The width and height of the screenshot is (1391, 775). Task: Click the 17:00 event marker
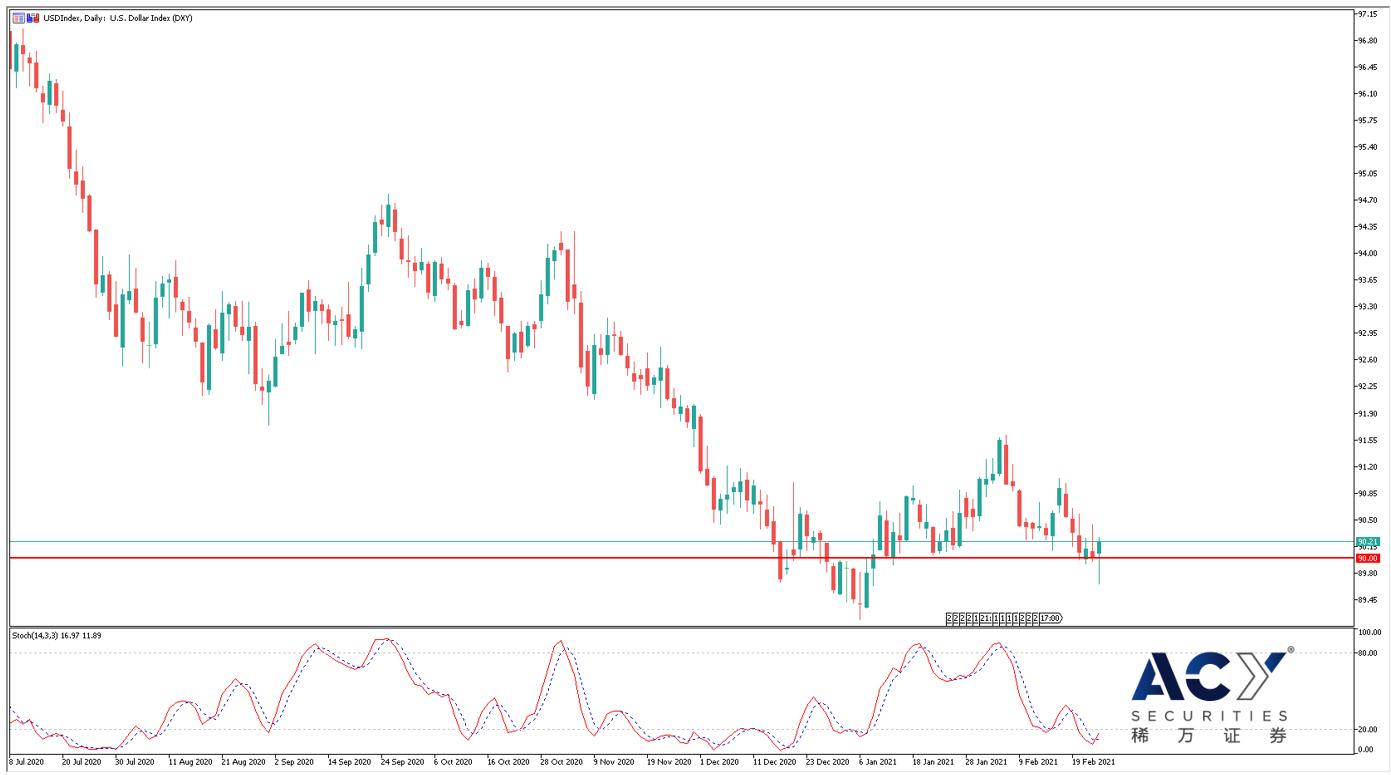point(1050,618)
